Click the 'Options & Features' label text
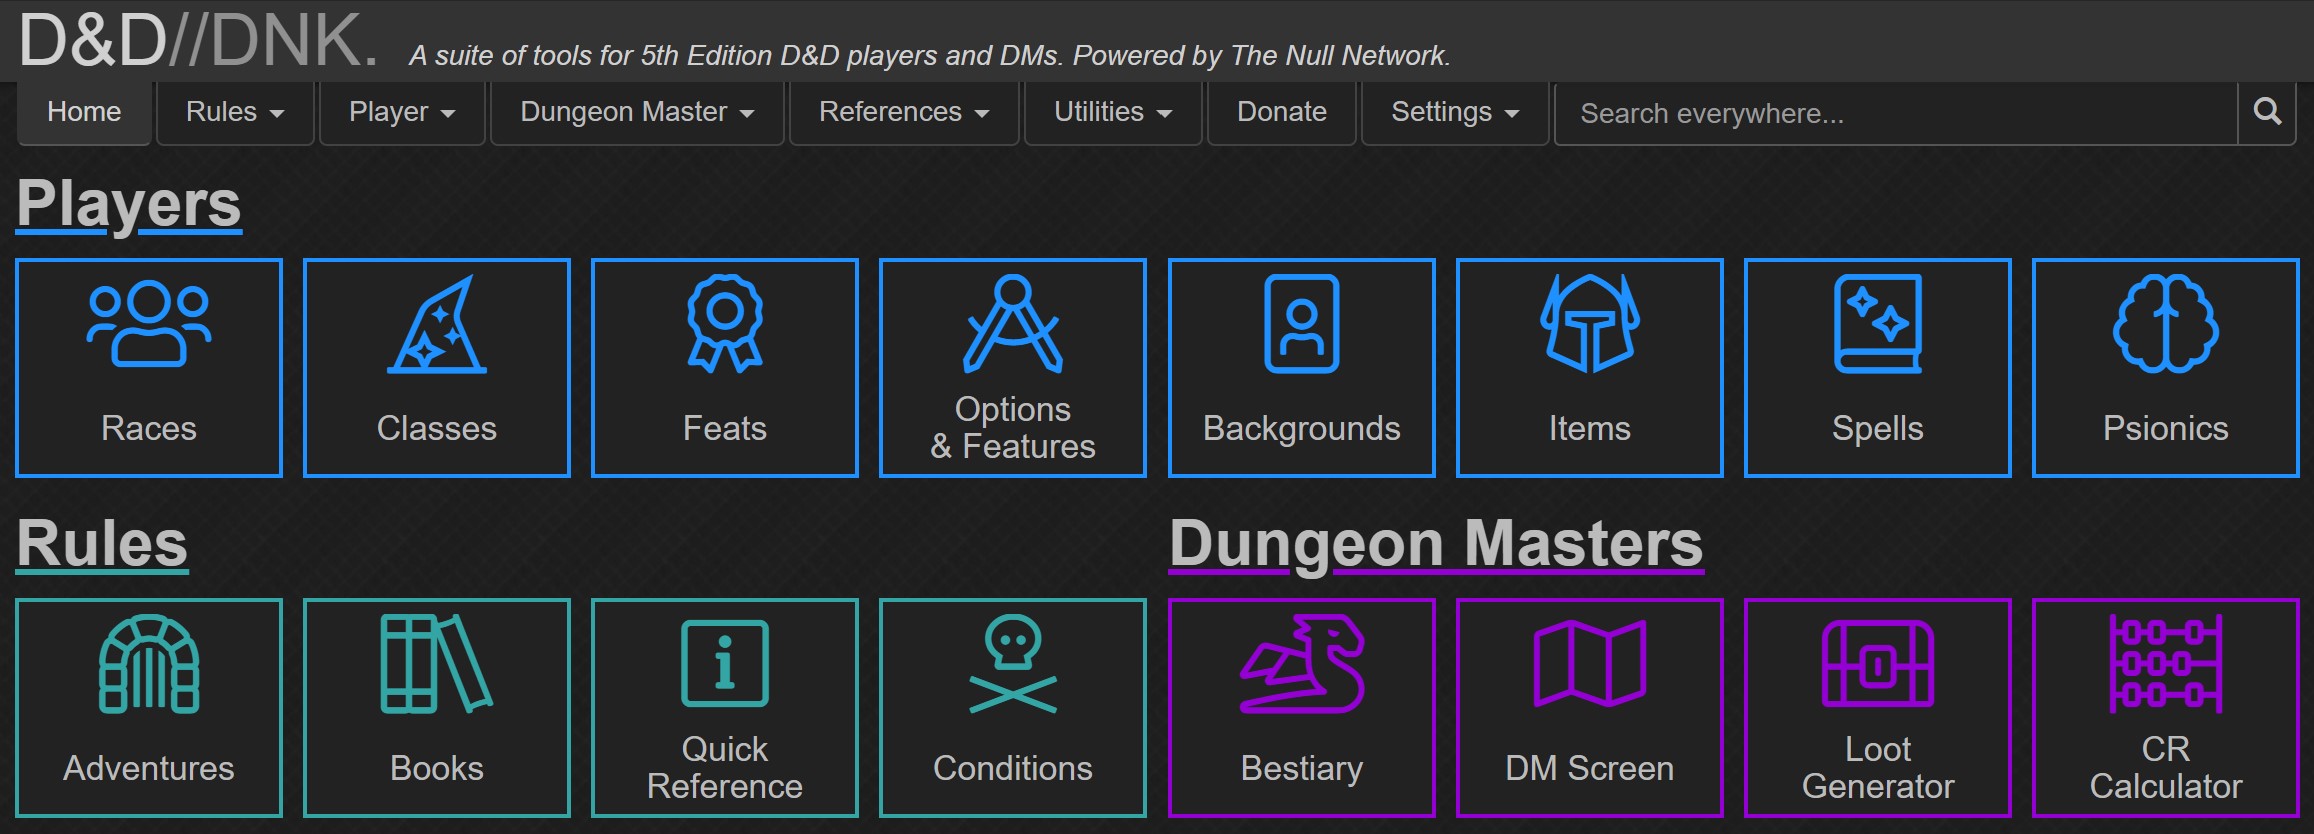Image resolution: width=2314 pixels, height=834 pixels. click(x=1013, y=427)
